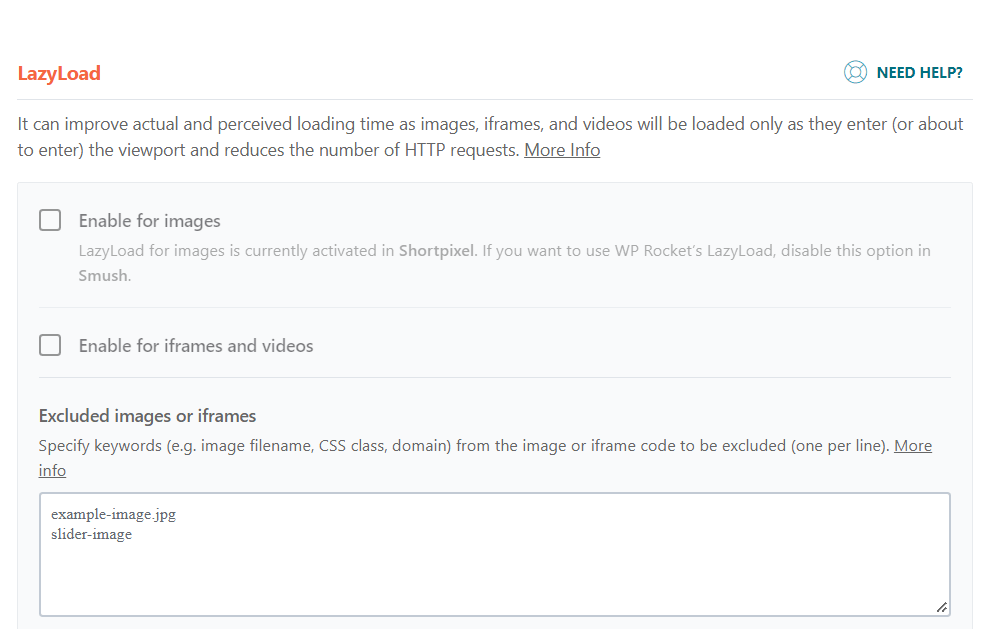Focus the excluded images textarea

click(x=495, y=554)
